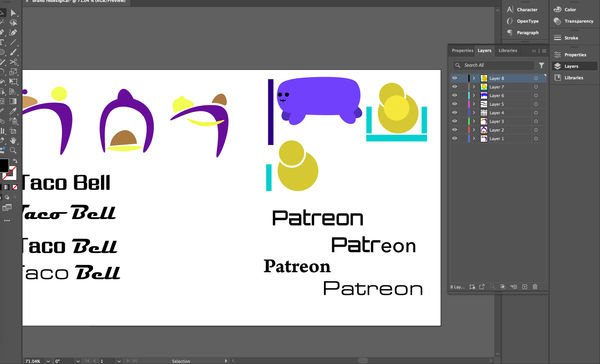Expand Layer 7 contents
Viewport: 600px width, 364px height.
(474, 87)
